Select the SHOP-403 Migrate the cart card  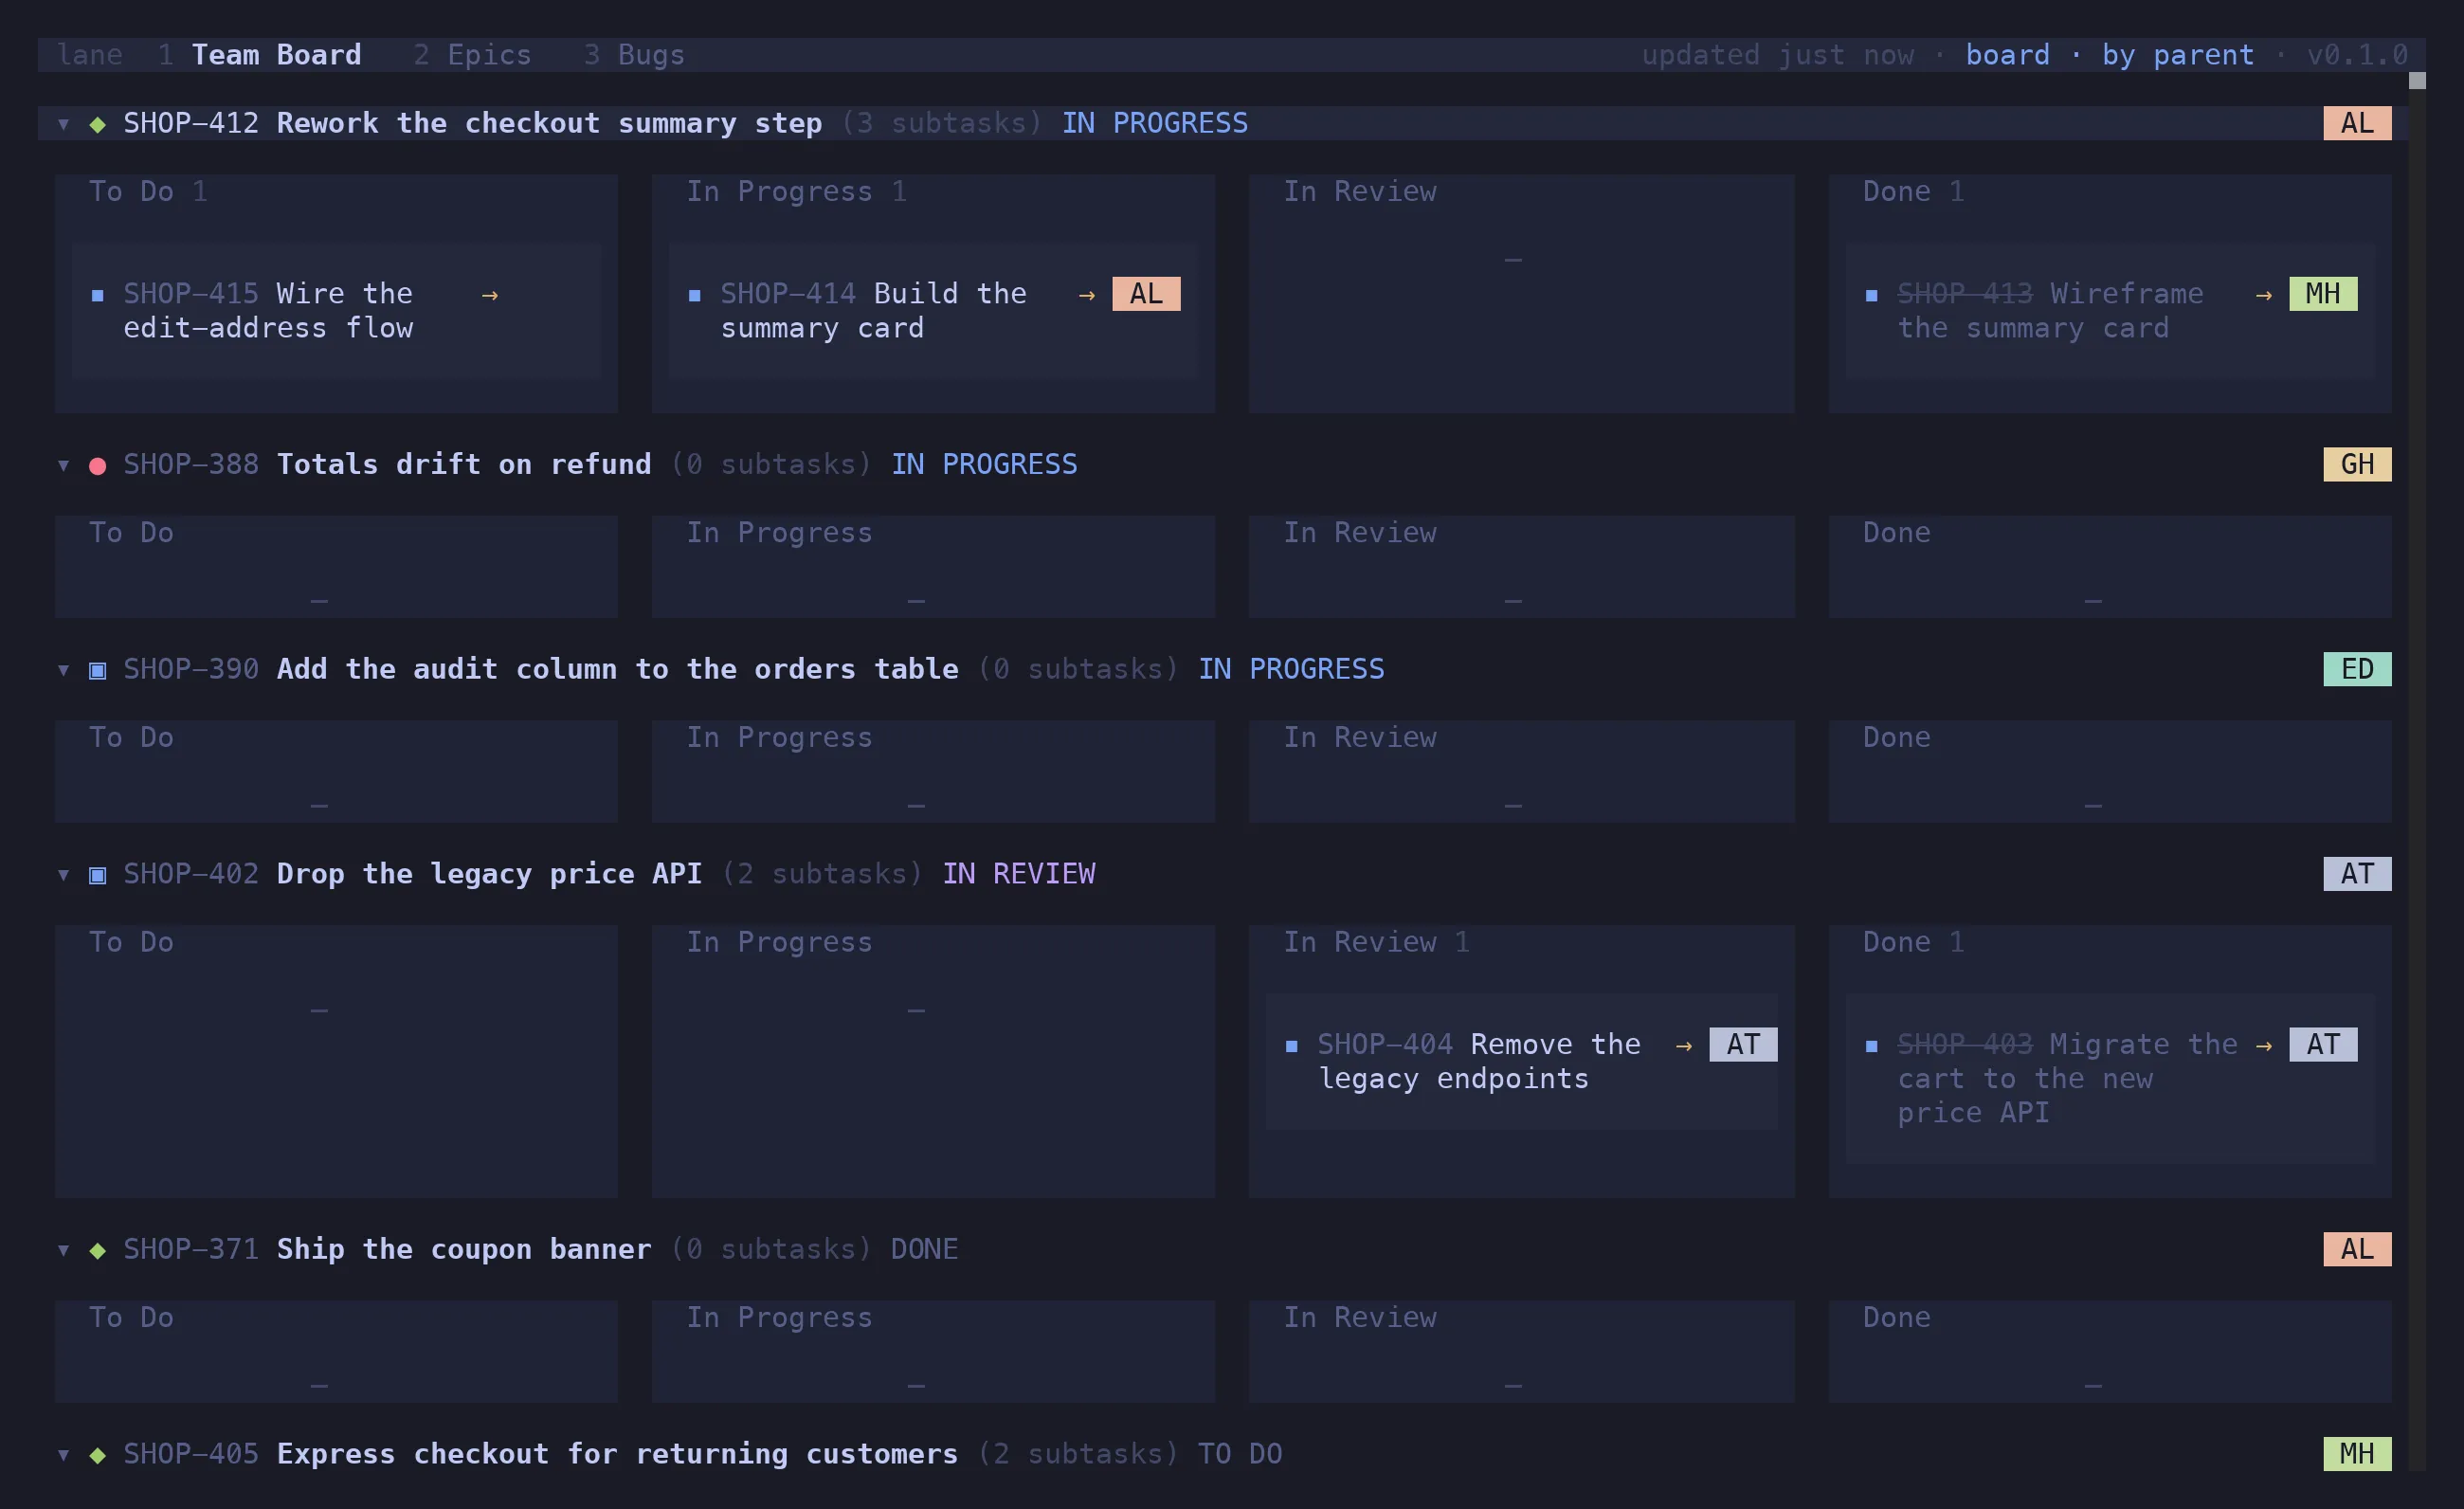(x=2110, y=1079)
